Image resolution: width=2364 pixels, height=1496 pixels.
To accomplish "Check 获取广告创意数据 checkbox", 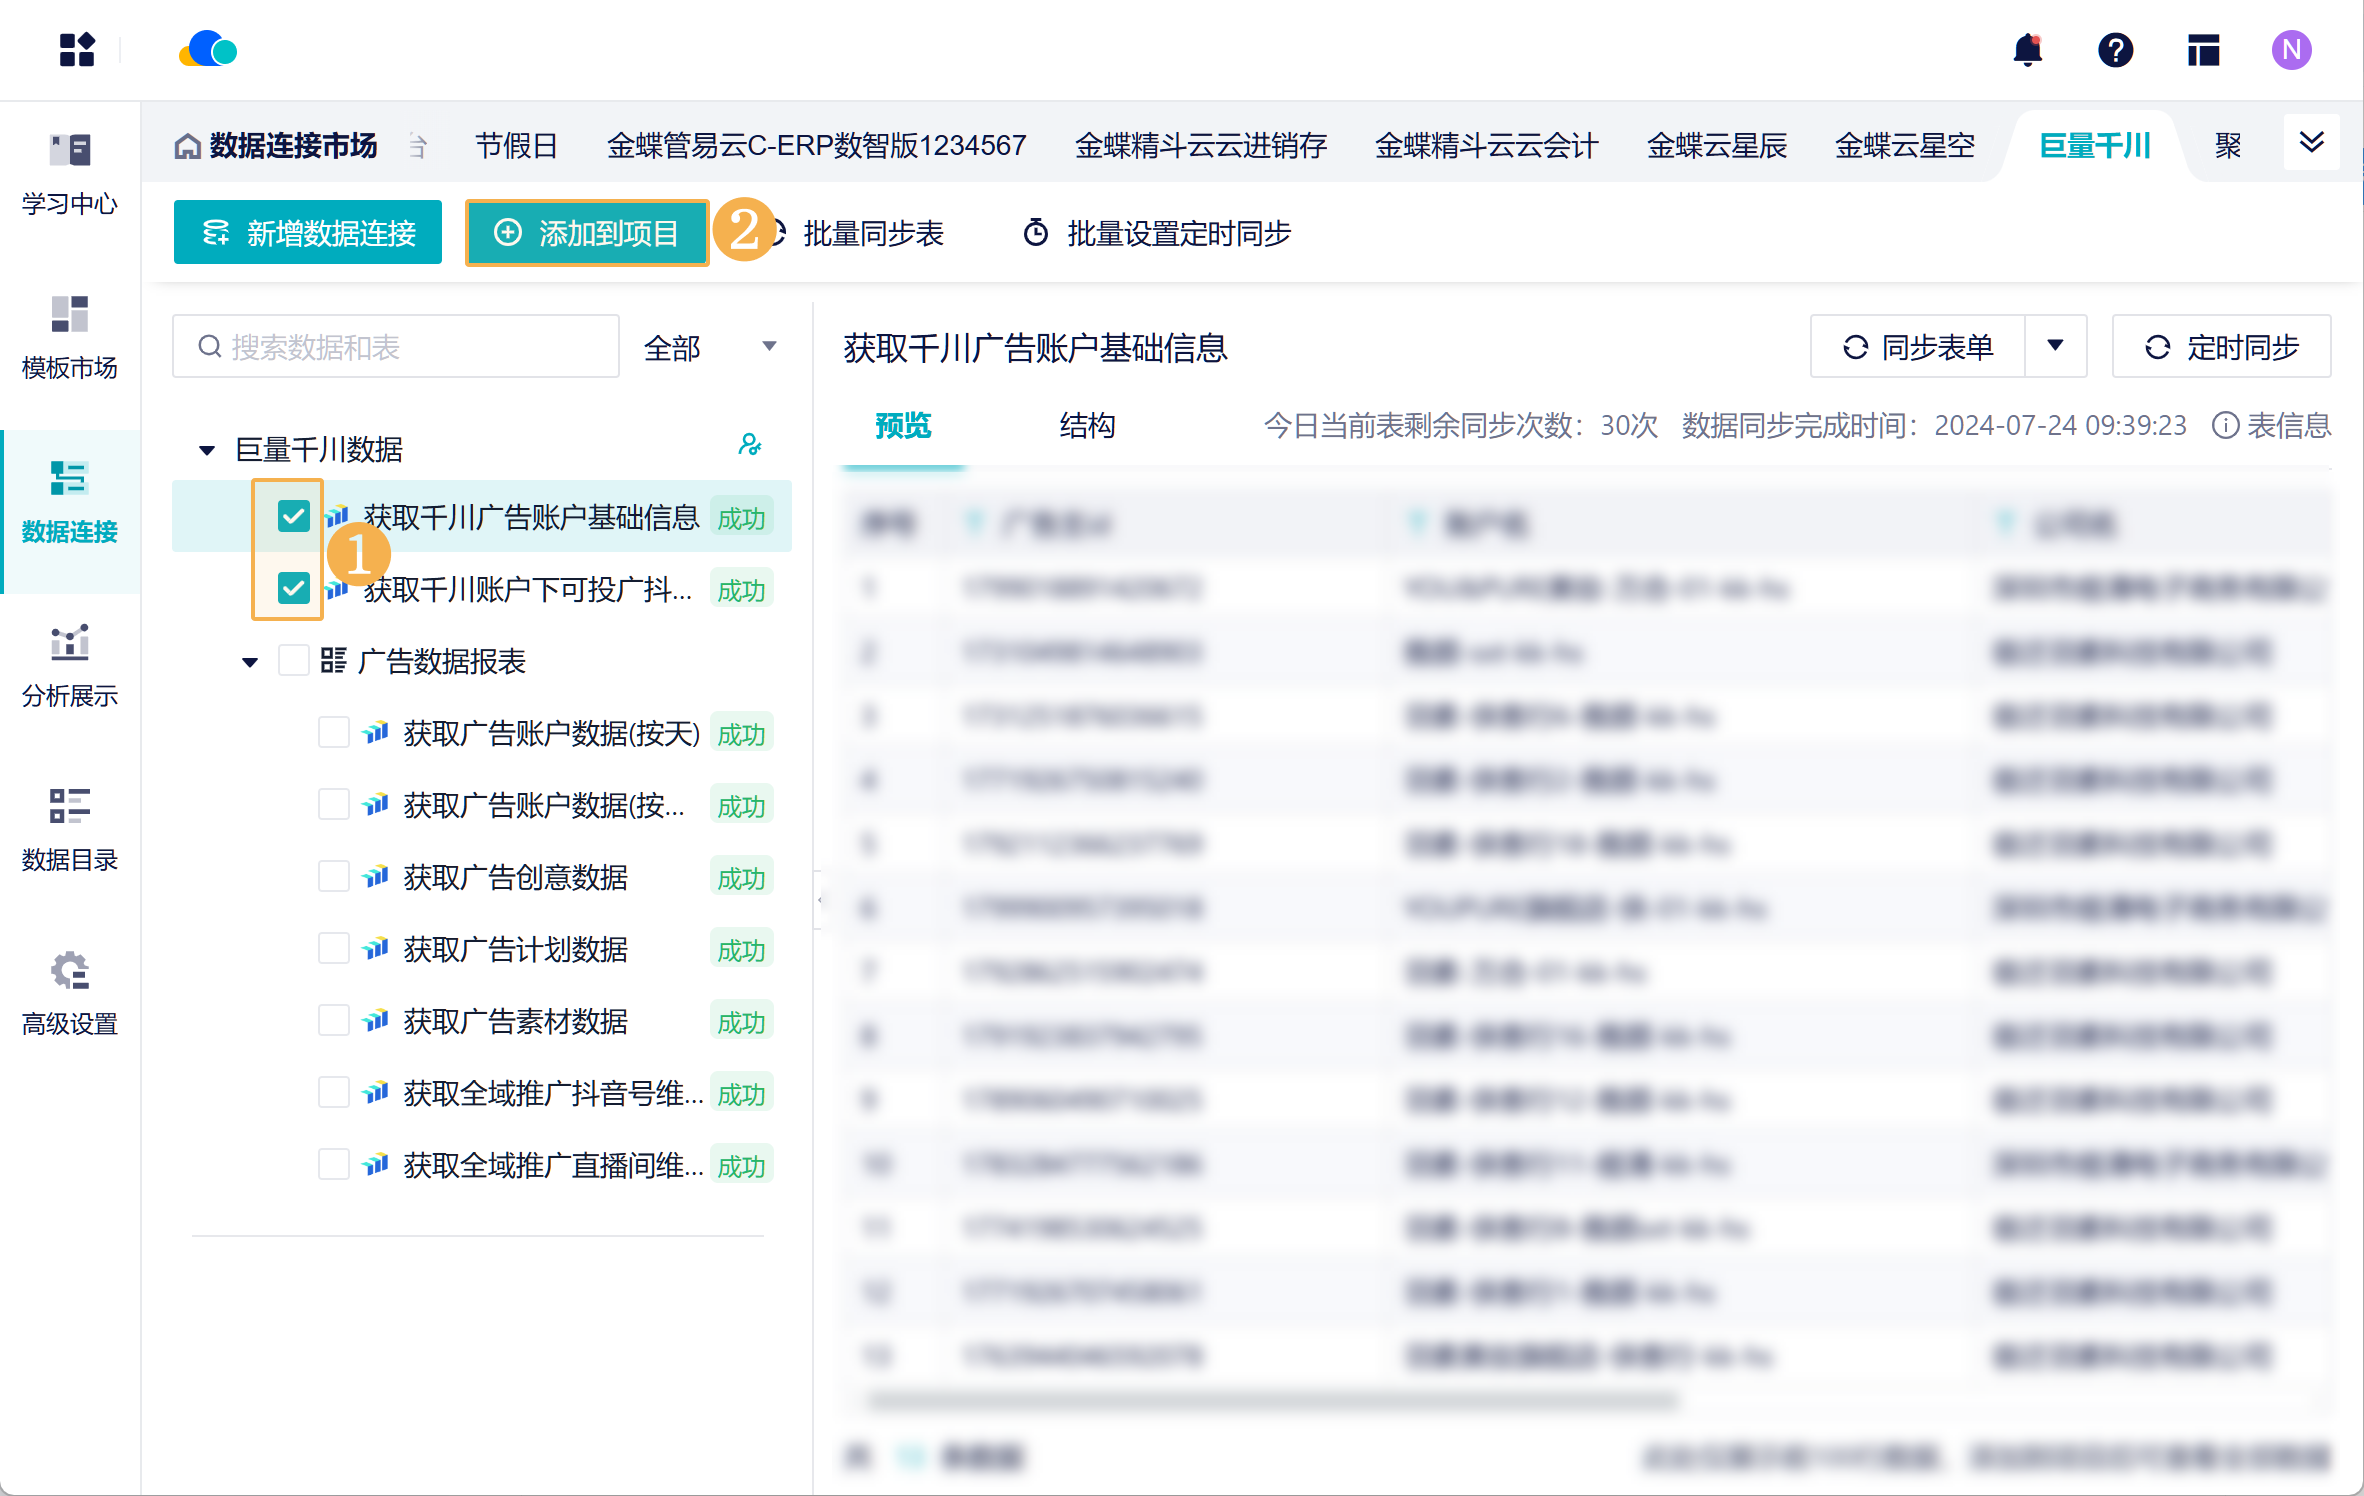I will point(333,877).
